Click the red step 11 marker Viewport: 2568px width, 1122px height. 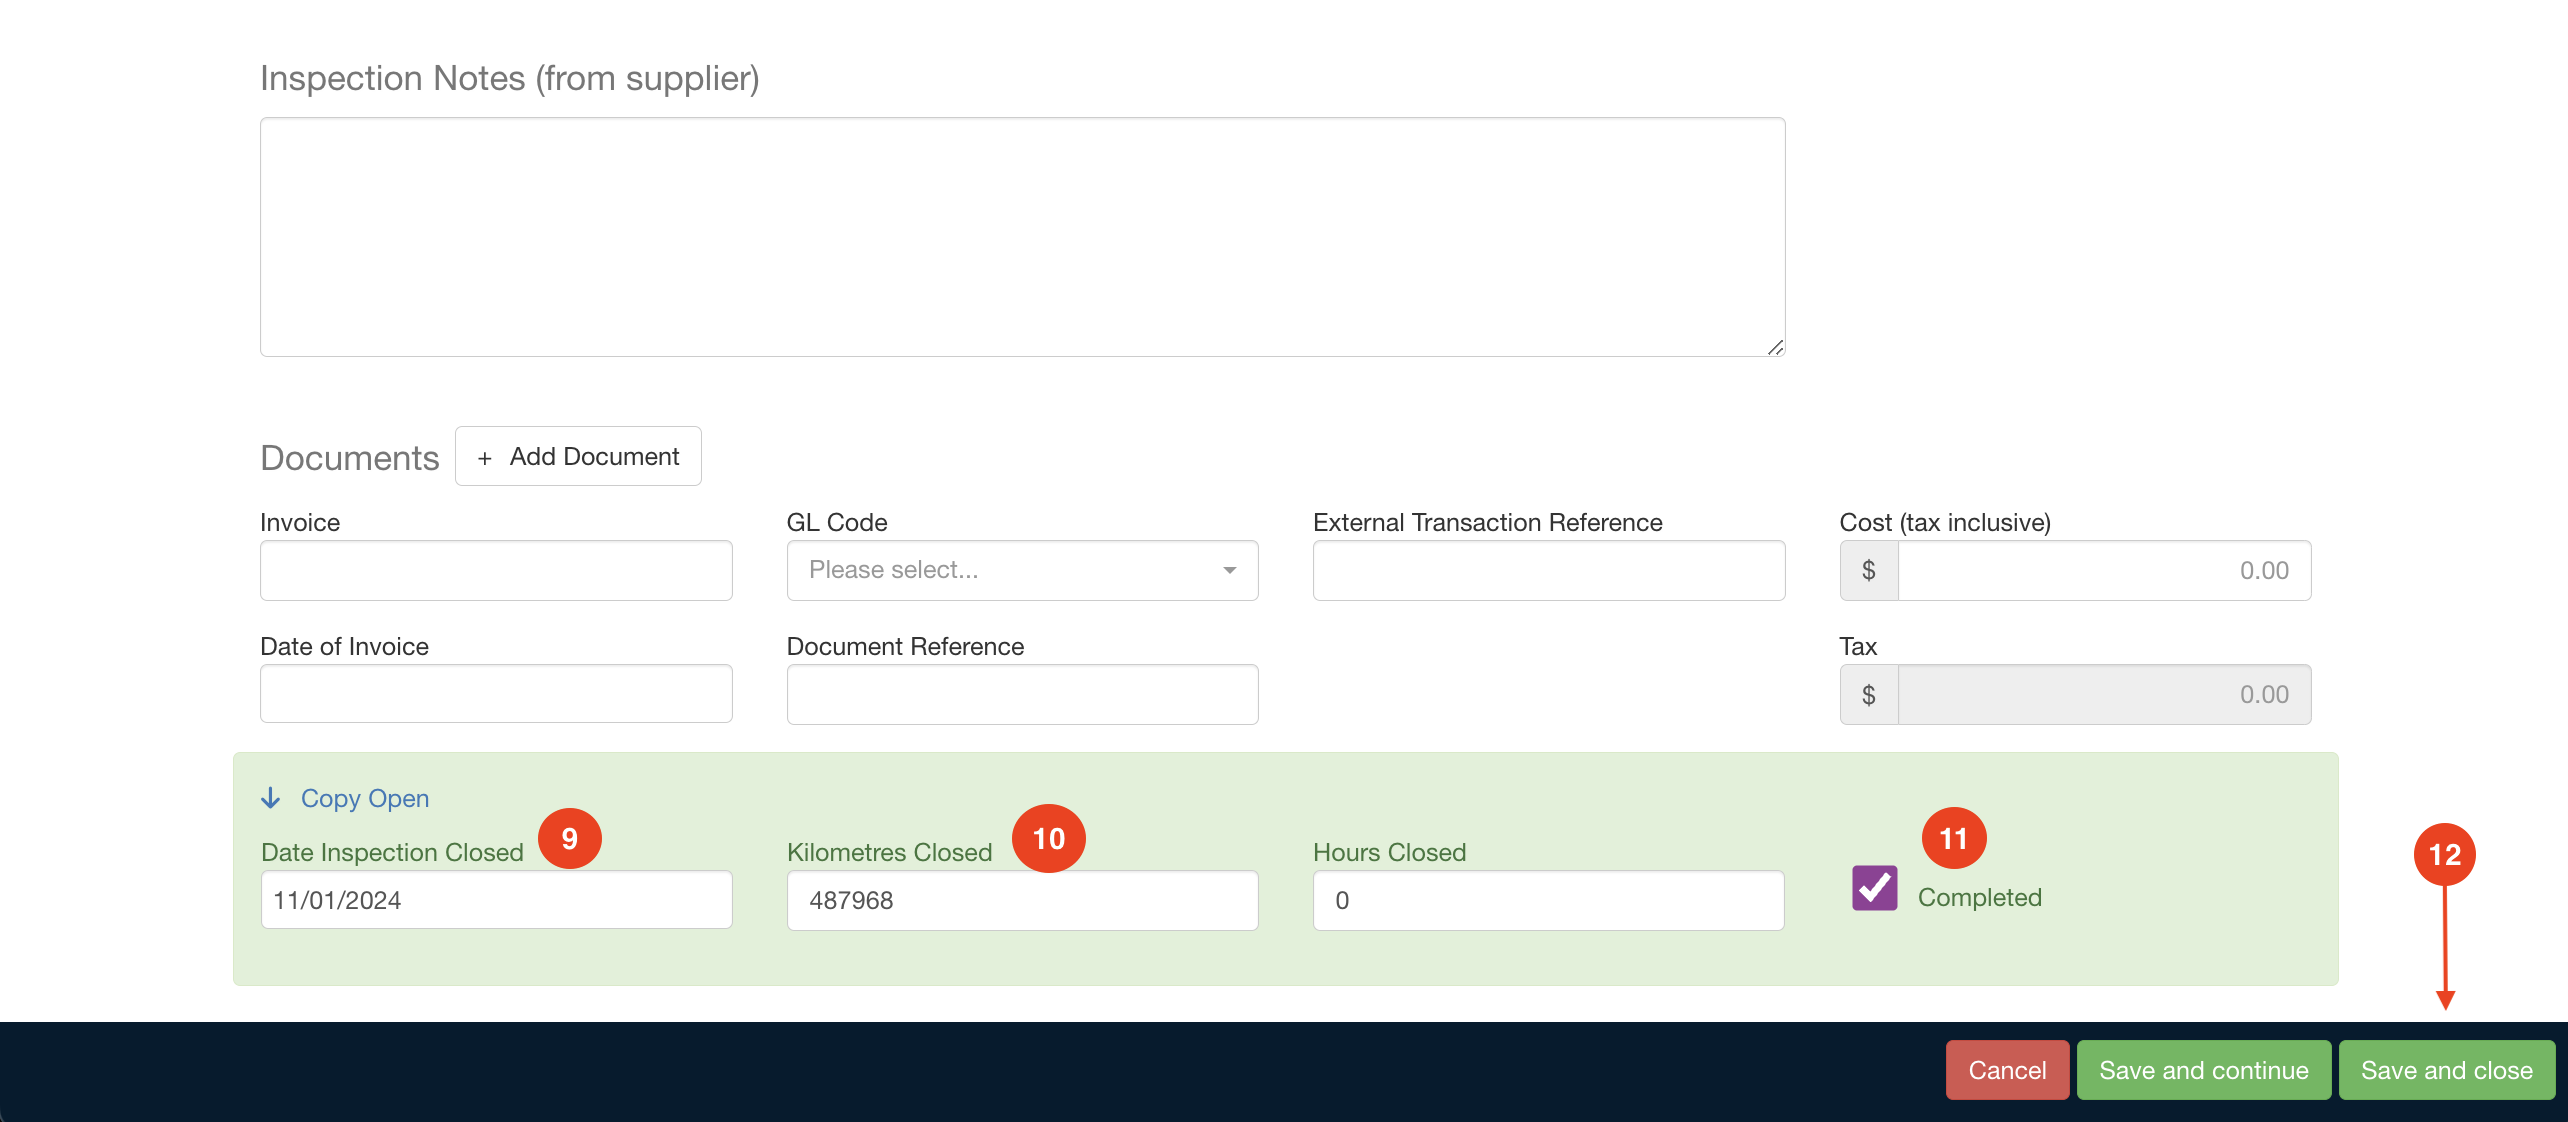point(1953,838)
